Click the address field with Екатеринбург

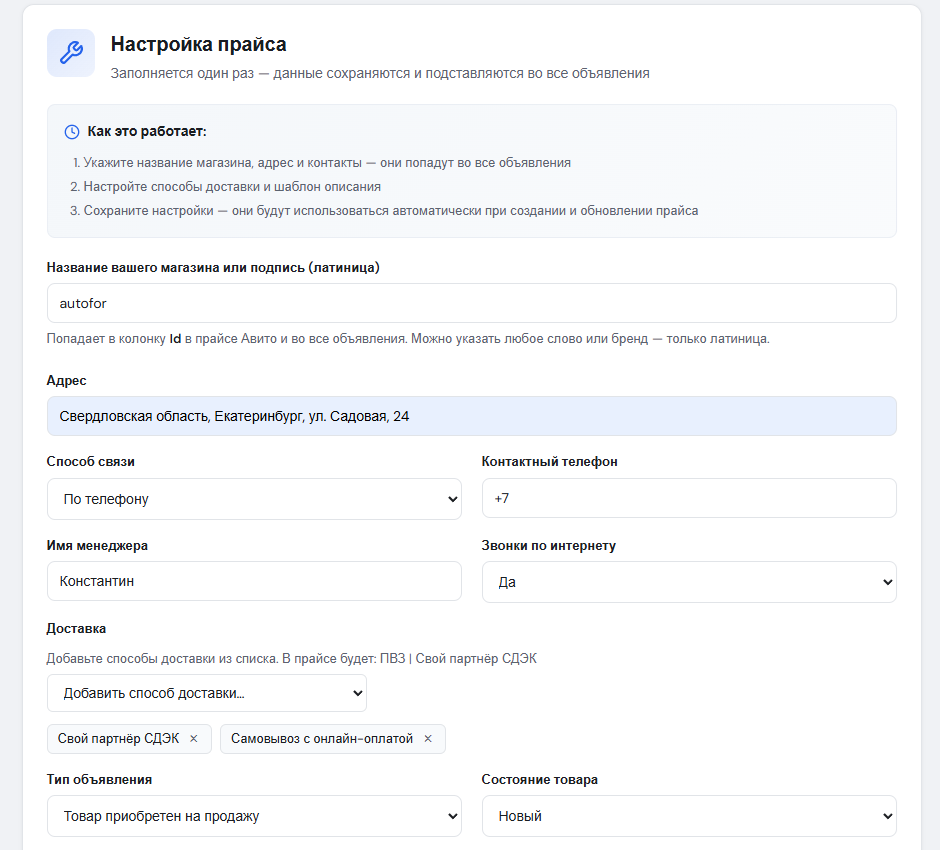(x=471, y=416)
